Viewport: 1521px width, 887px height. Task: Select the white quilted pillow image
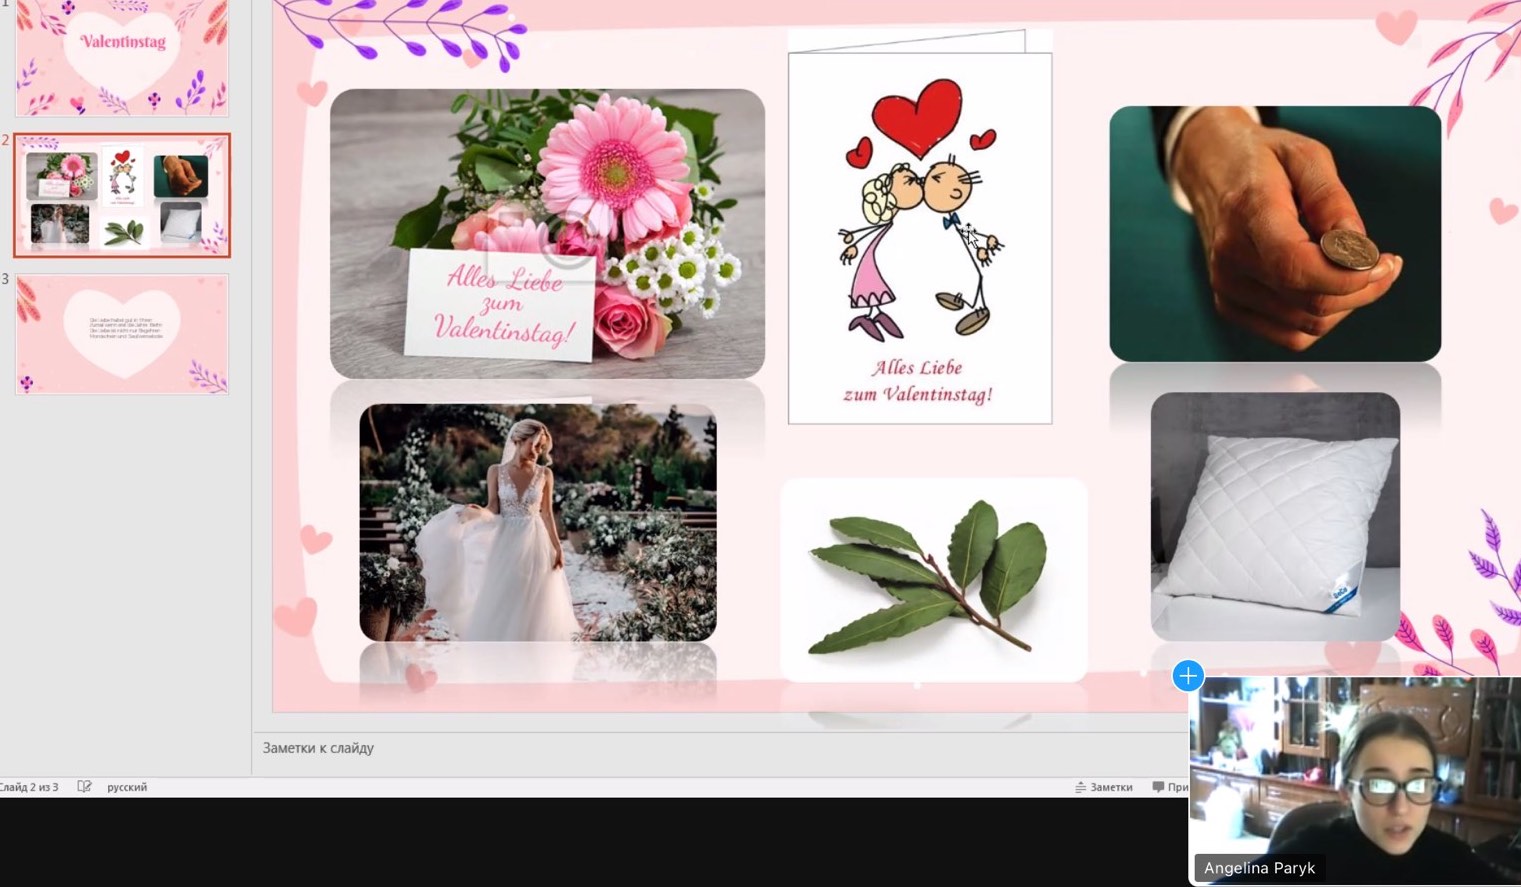1275,516
